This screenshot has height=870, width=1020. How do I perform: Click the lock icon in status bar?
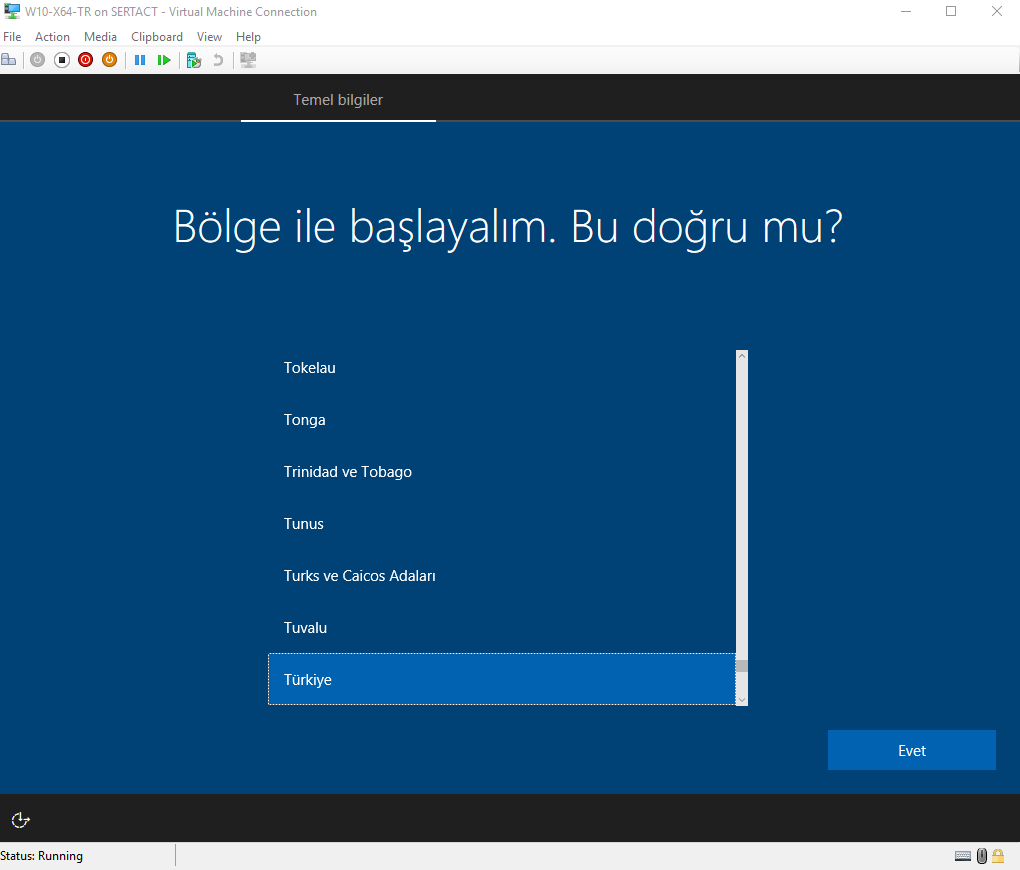[x=998, y=856]
